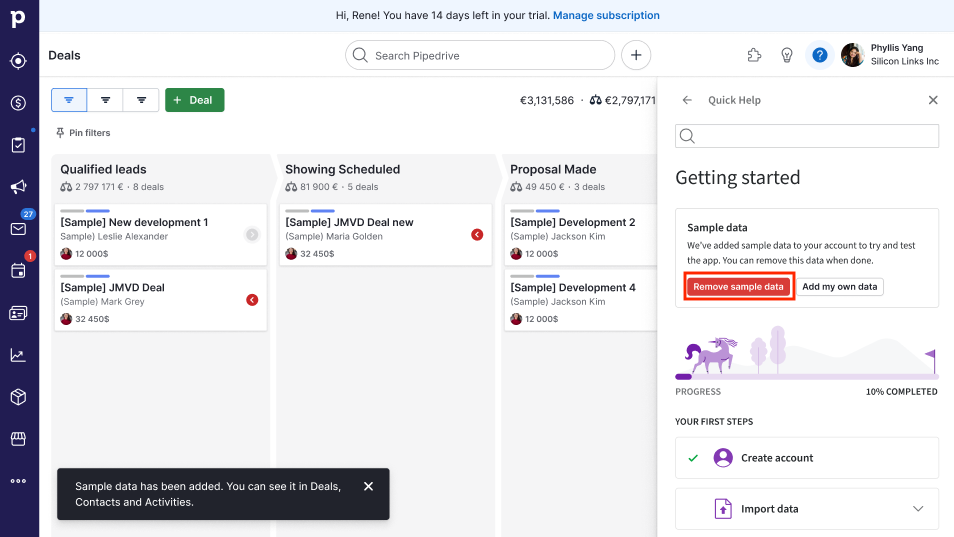Click grey activity arrow on New development 1

coord(252,235)
